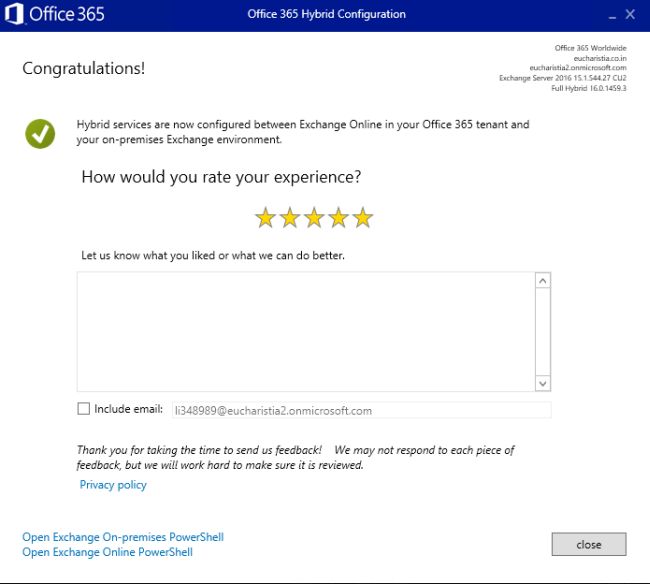Rate experience with the third star
This screenshot has width=650, height=584.
click(314, 218)
